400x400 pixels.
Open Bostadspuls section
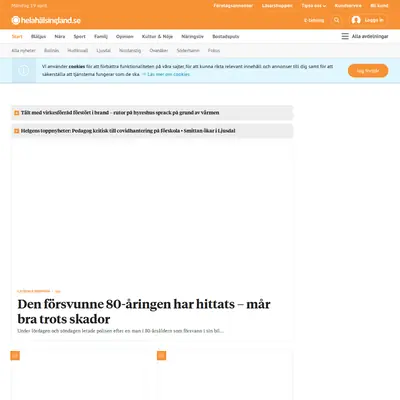click(x=226, y=36)
